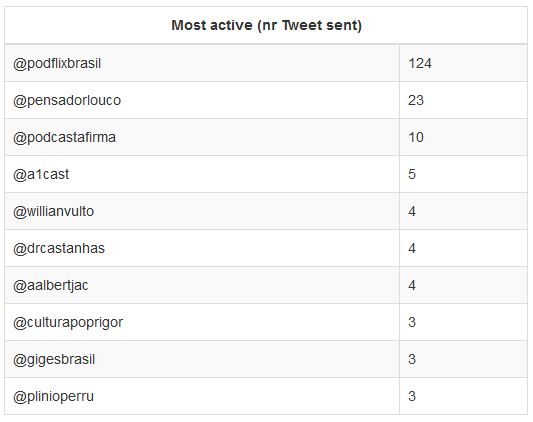This screenshot has height=422, width=533.
Task: Select count 4 beside @aalbertjac
Action: 412,286
